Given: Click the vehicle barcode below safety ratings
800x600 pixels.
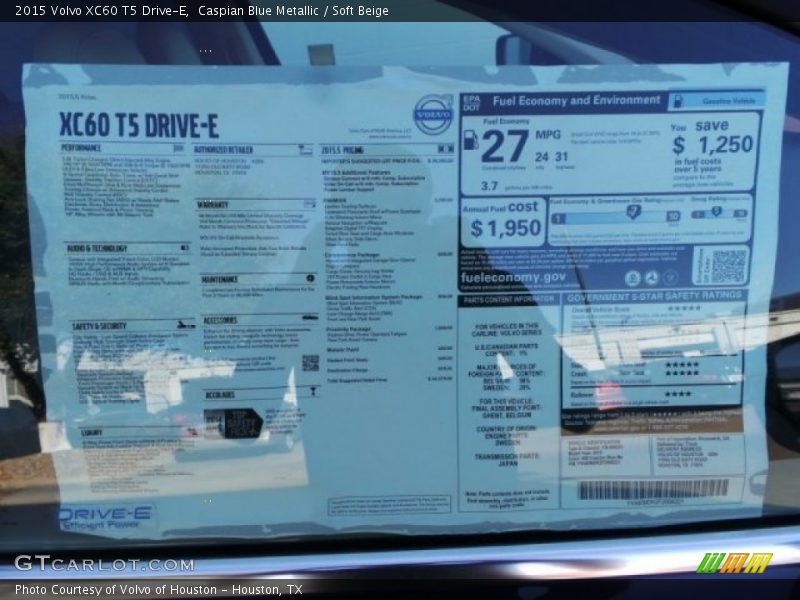Looking at the screenshot, I should (x=654, y=492).
